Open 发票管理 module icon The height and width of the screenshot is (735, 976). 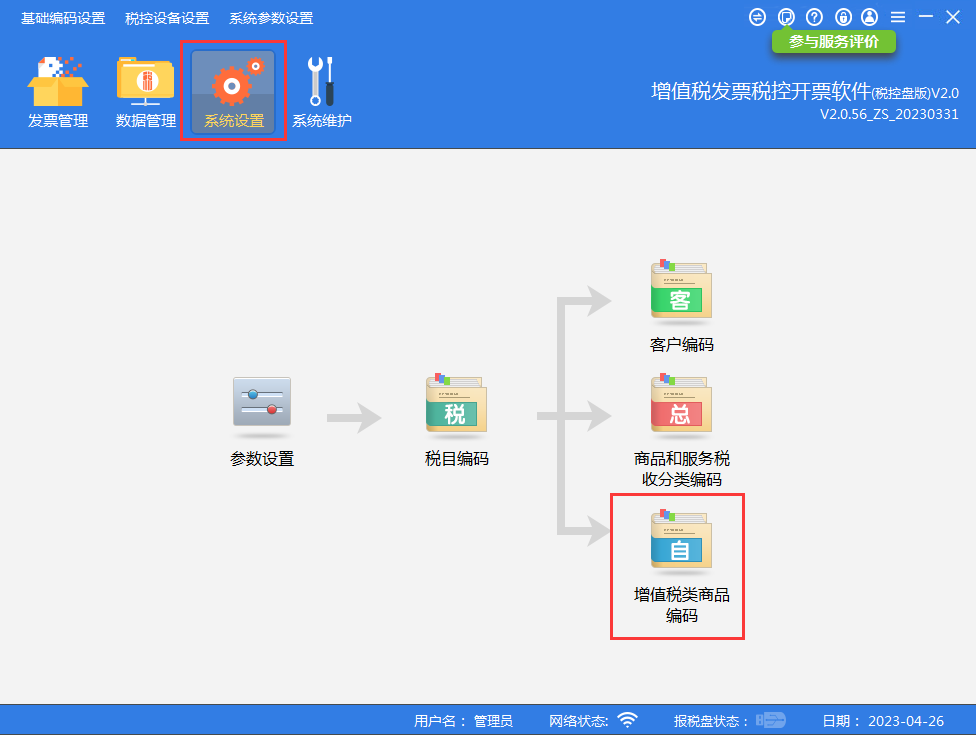coord(58,82)
